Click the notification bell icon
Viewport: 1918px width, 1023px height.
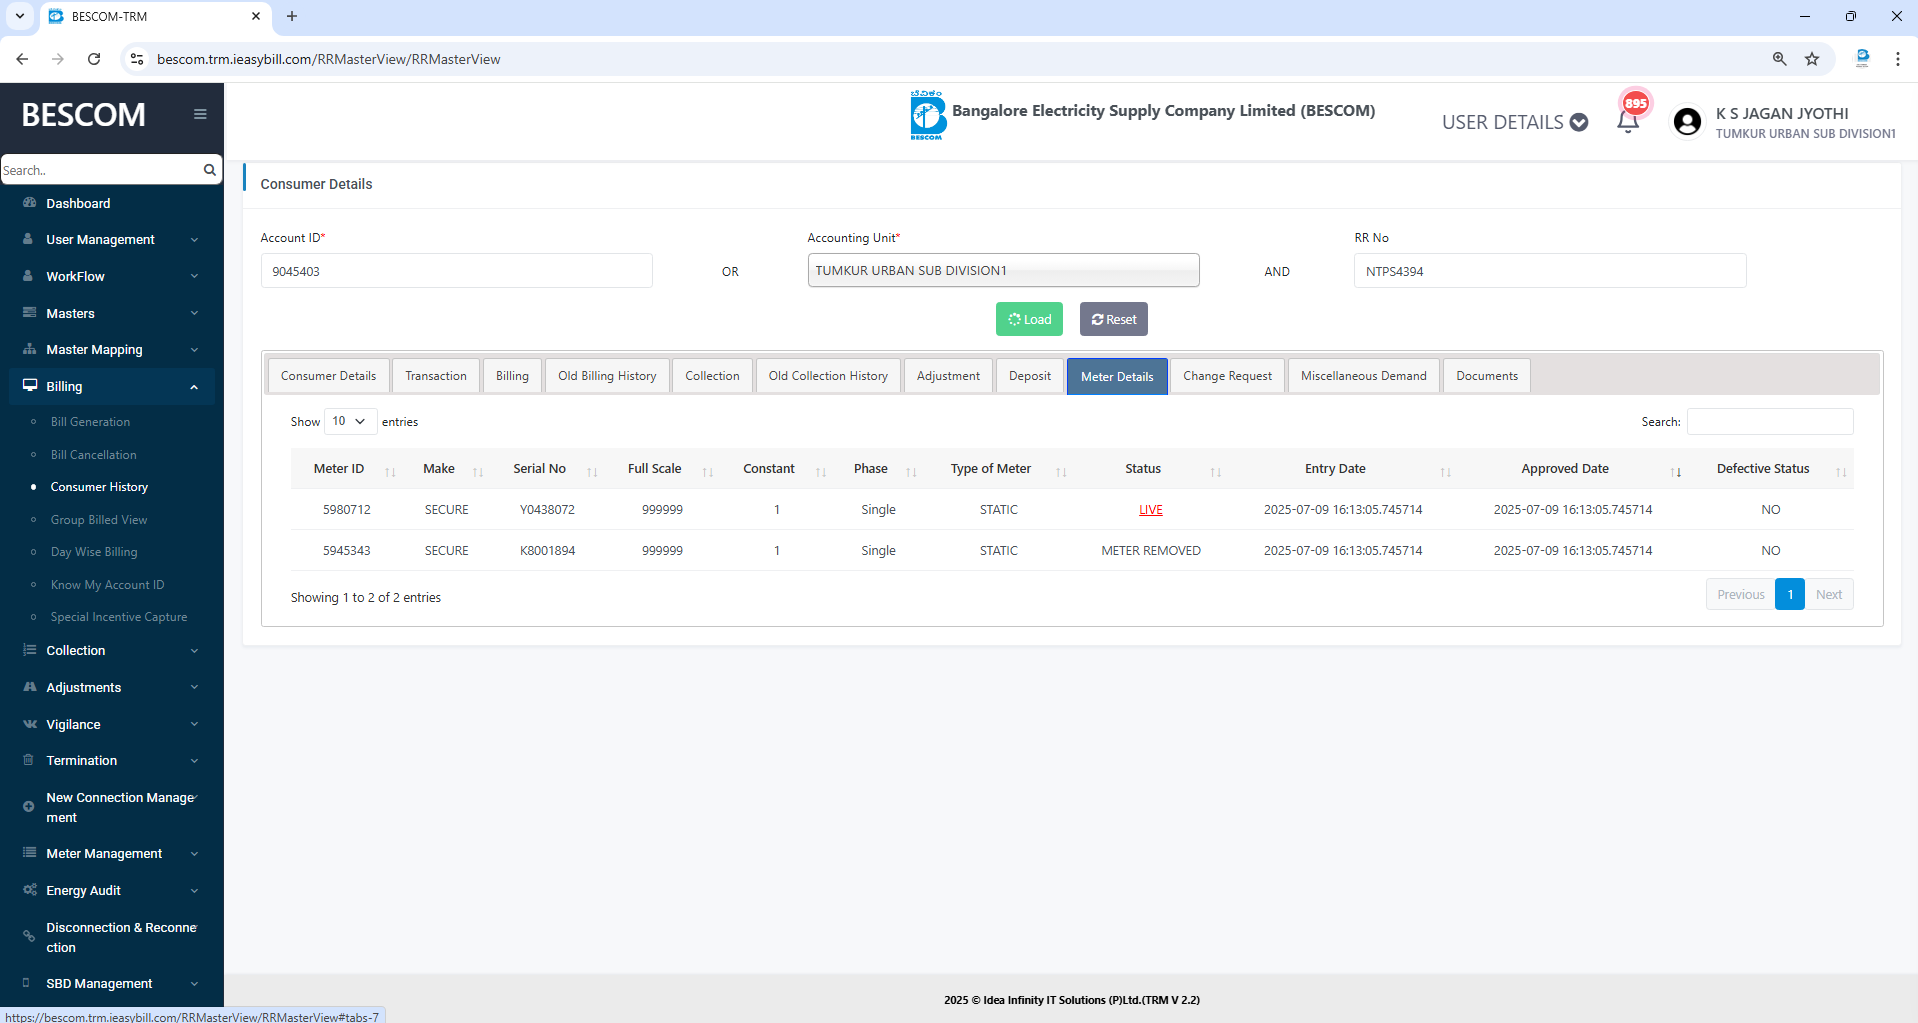1627,122
